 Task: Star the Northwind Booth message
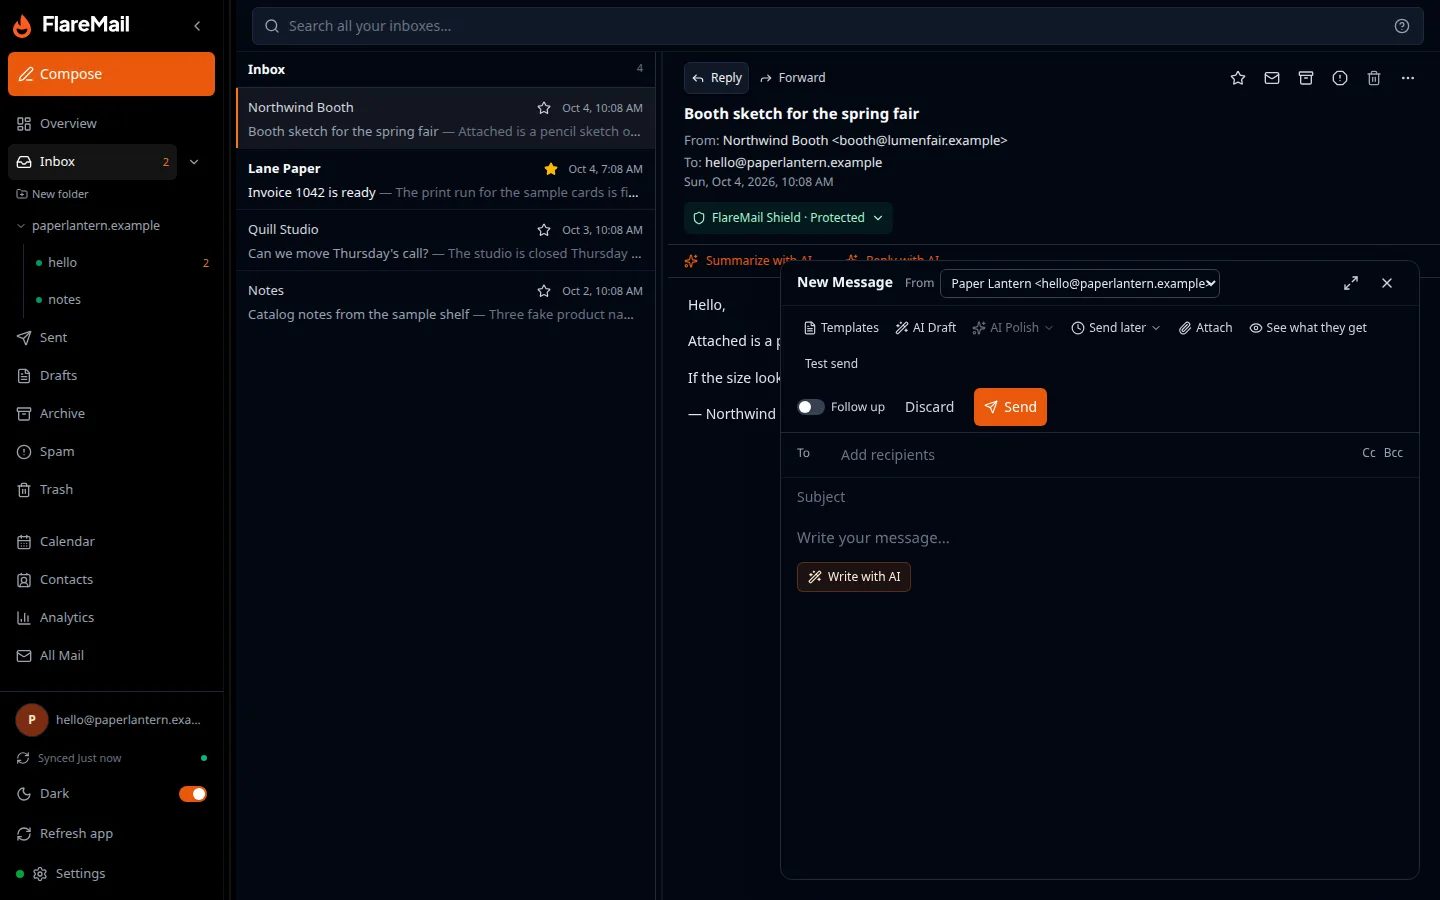tap(544, 108)
